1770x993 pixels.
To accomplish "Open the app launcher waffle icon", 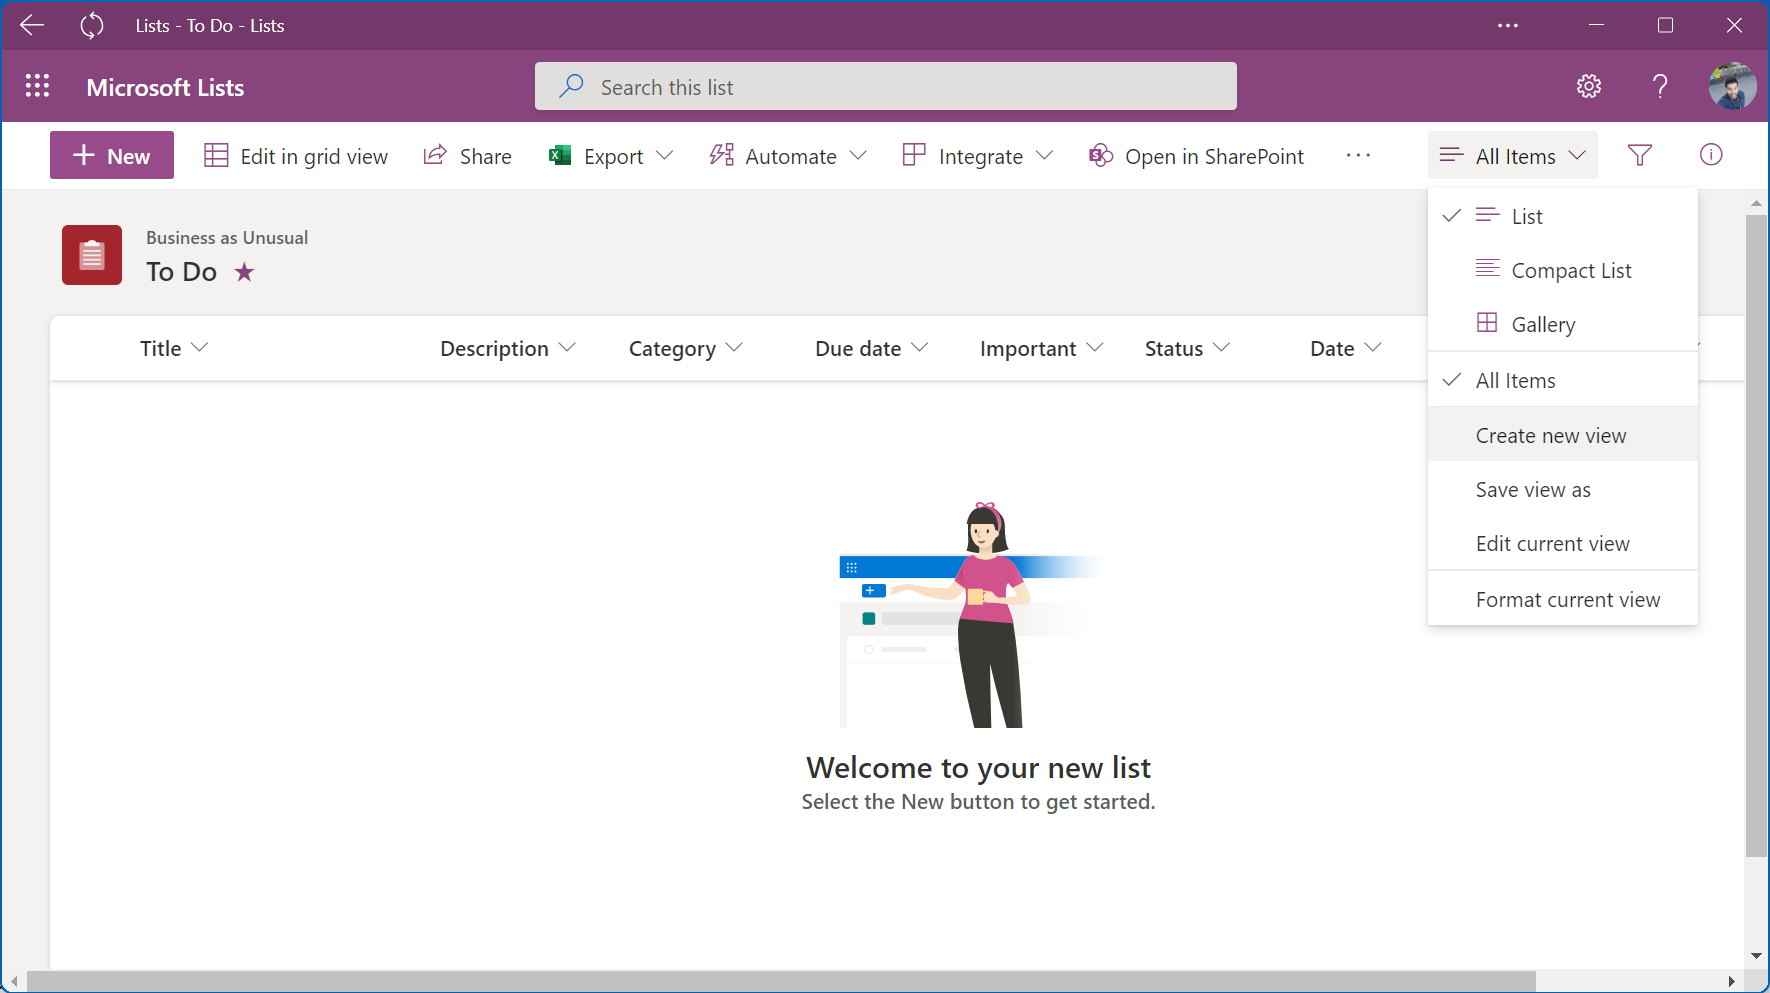I will [x=37, y=87].
